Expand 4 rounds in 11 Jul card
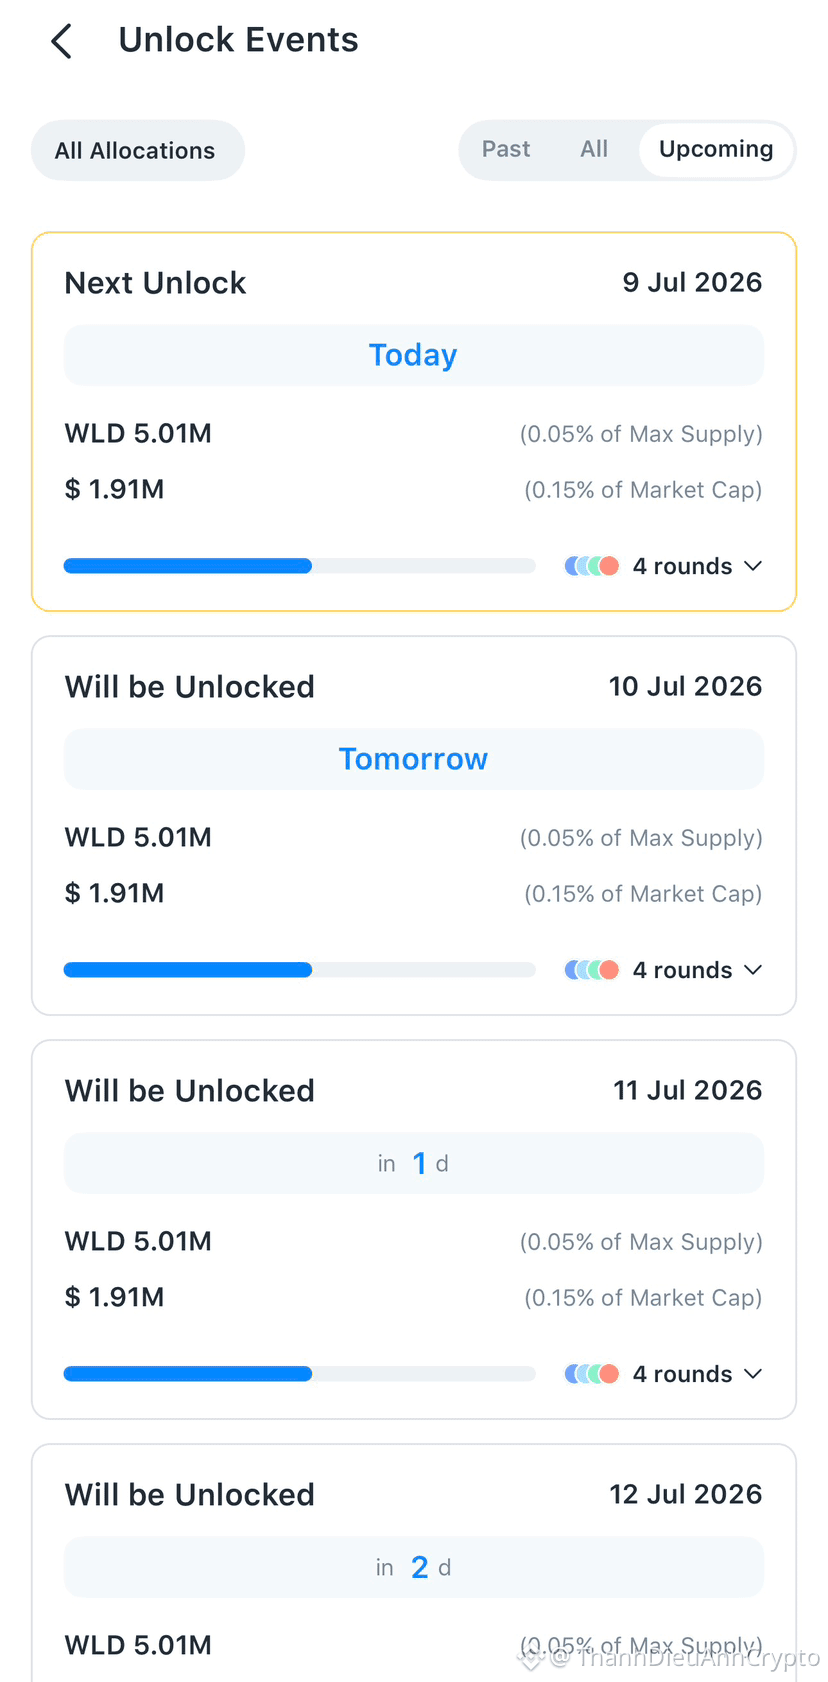 pos(682,1374)
